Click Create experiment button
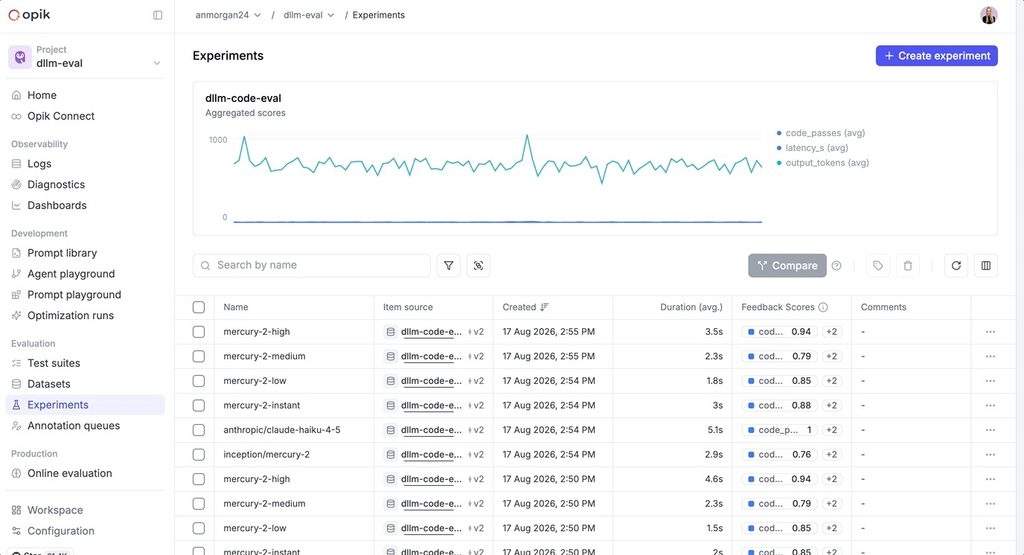Screen dimensions: 1024x555 (936, 56)
